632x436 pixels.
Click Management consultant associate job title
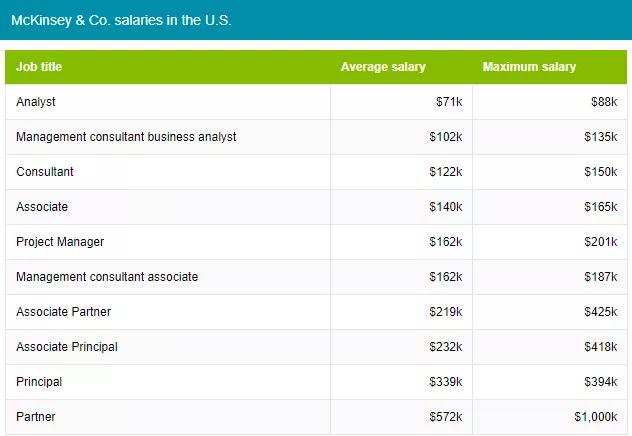(x=107, y=277)
